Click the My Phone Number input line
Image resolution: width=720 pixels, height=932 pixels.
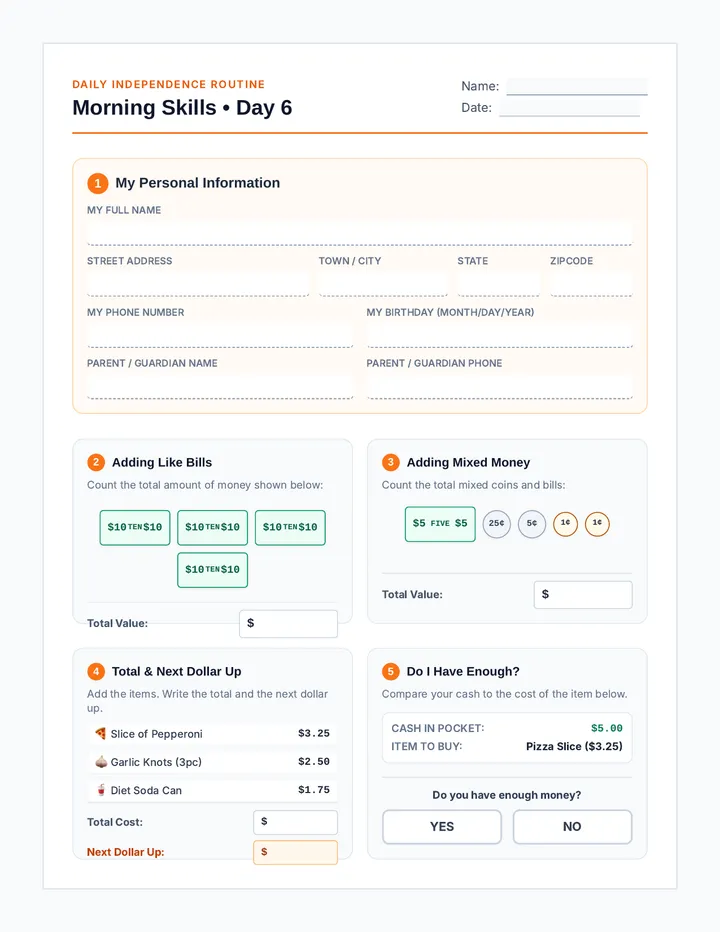pyautogui.click(x=220, y=336)
